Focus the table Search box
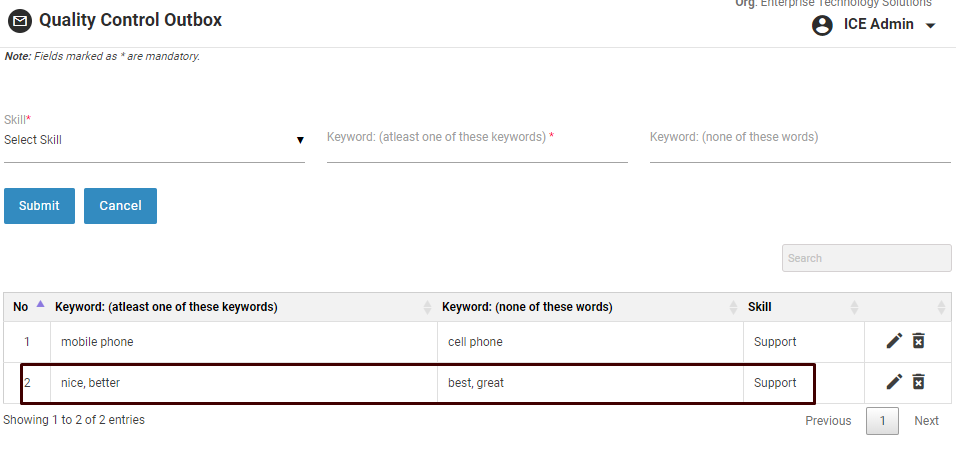The height and width of the screenshot is (451, 956). pyautogui.click(x=866, y=258)
